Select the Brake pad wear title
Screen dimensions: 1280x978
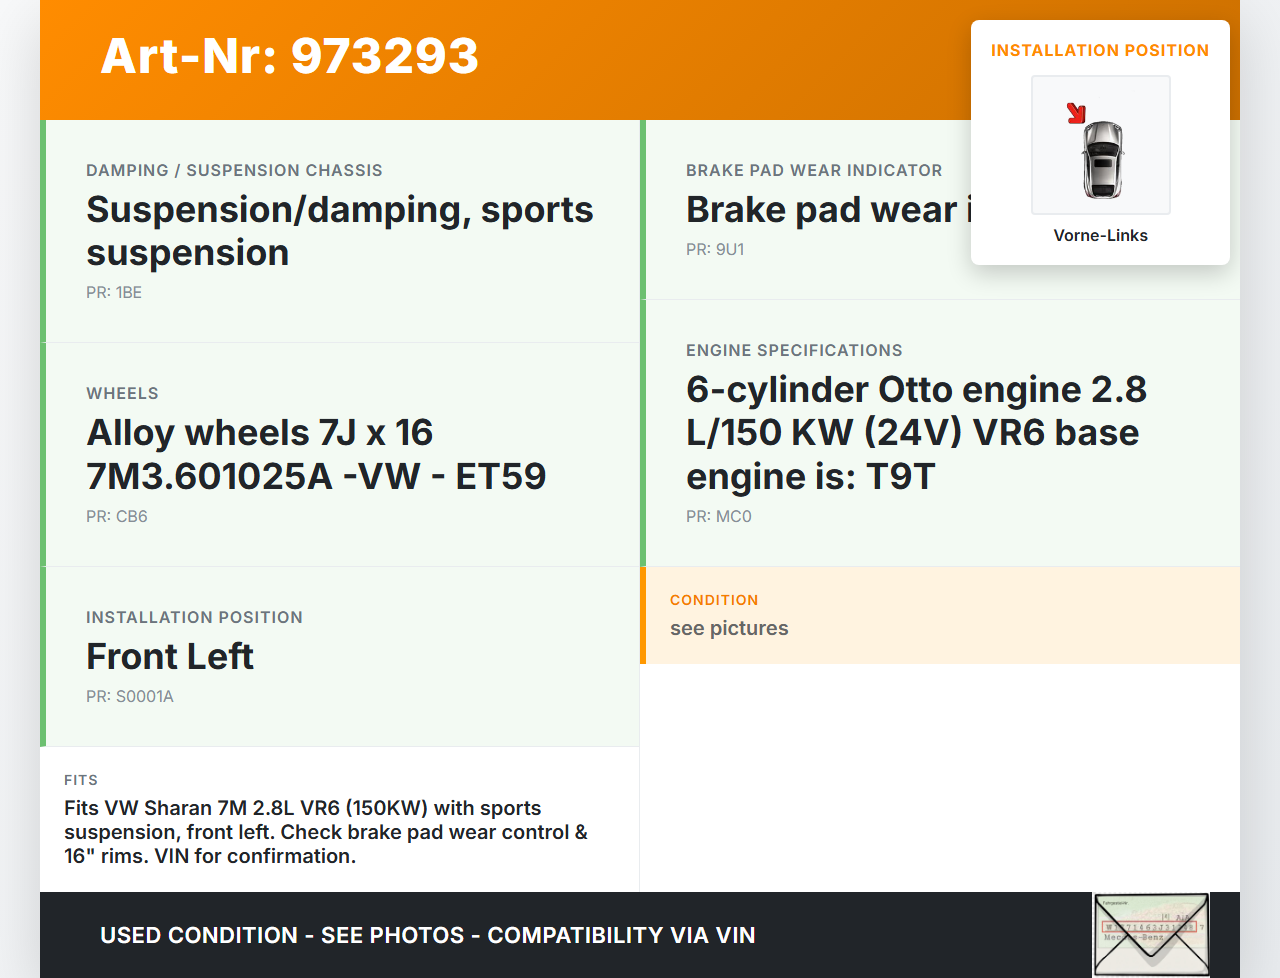826,210
